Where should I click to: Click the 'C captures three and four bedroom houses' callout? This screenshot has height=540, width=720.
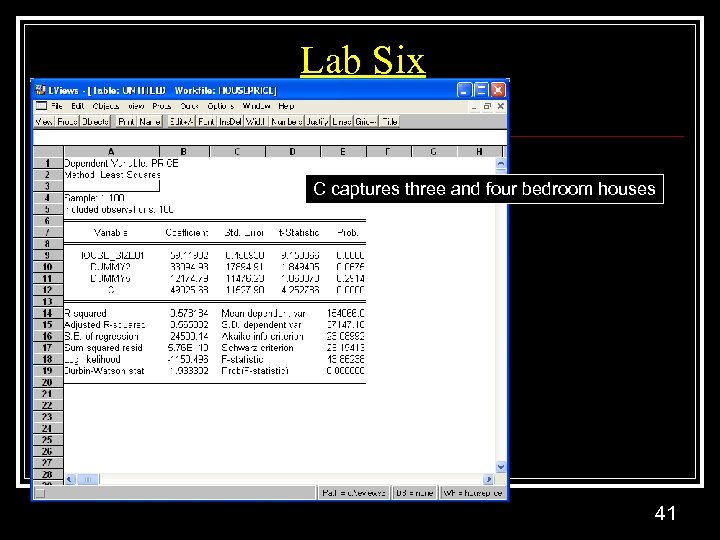tap(484, 189)
